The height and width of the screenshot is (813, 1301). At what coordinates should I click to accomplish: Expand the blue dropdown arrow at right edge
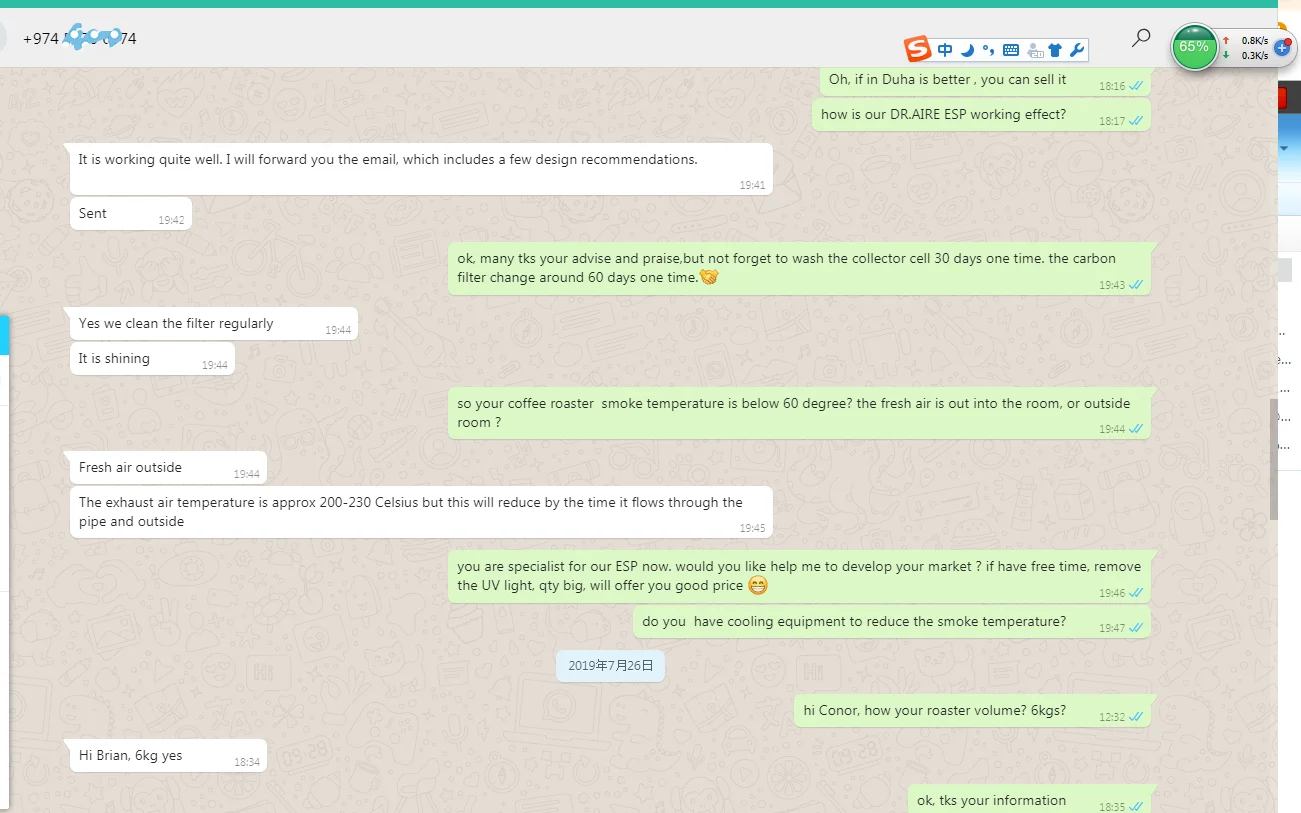click(x=1284, y=148)
